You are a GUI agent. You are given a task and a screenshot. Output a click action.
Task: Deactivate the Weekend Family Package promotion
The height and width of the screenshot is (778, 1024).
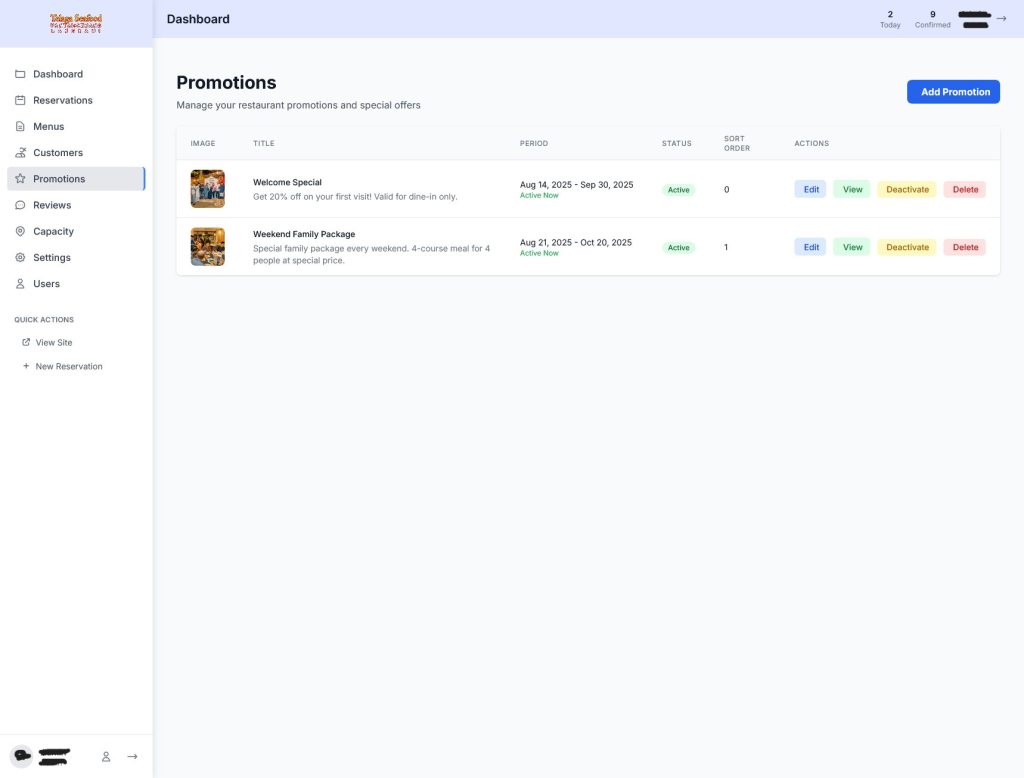[x=907, y=247]
